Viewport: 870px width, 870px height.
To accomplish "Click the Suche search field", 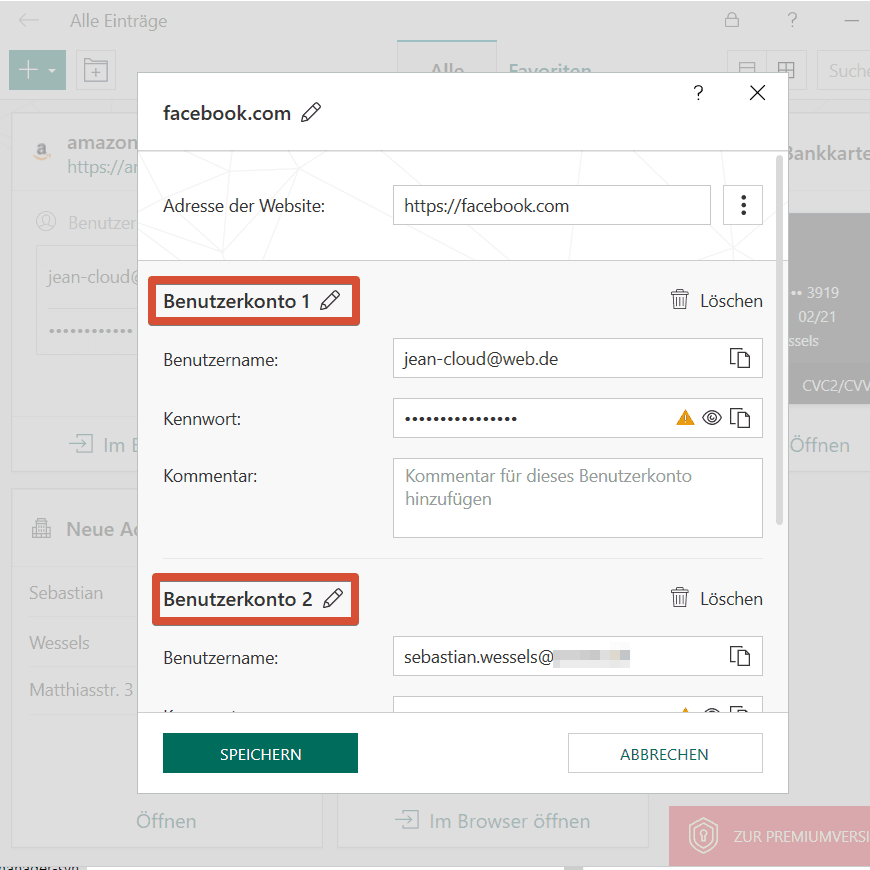I will (x=843, y=70).
